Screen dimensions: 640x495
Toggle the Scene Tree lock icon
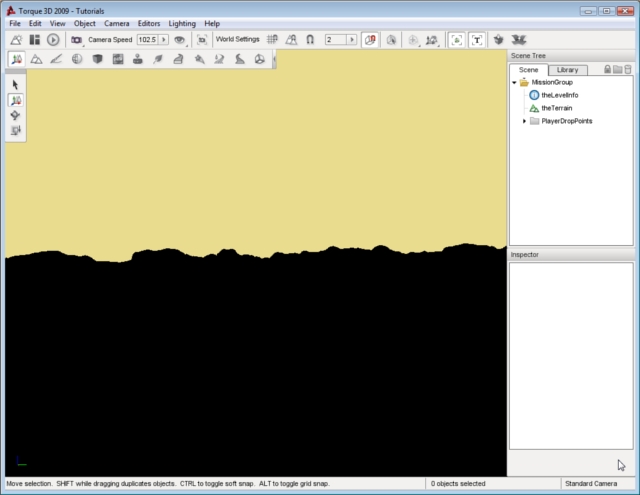coord(607,69)
